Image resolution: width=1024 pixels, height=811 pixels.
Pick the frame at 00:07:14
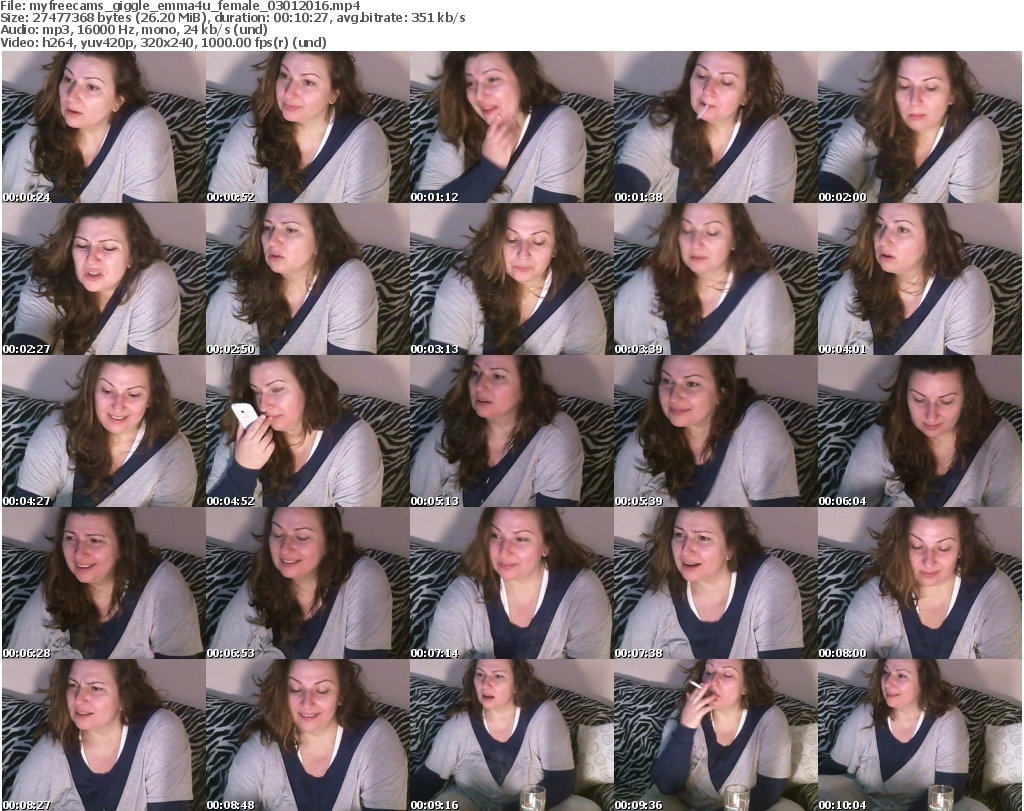coord(511,583)
